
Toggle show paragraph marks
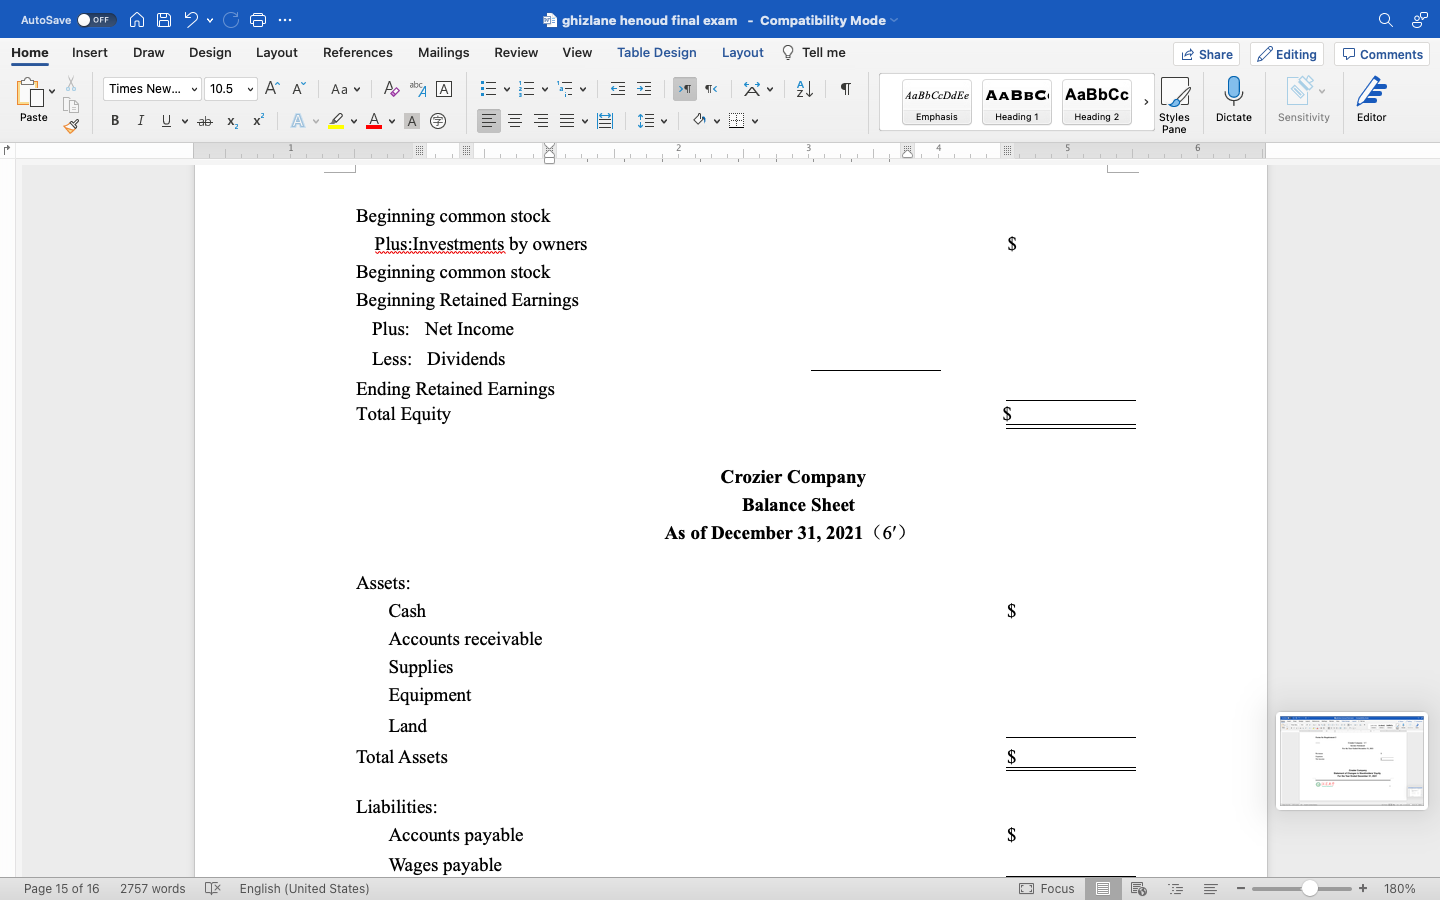pyautogui.click(x=846, y=89)
